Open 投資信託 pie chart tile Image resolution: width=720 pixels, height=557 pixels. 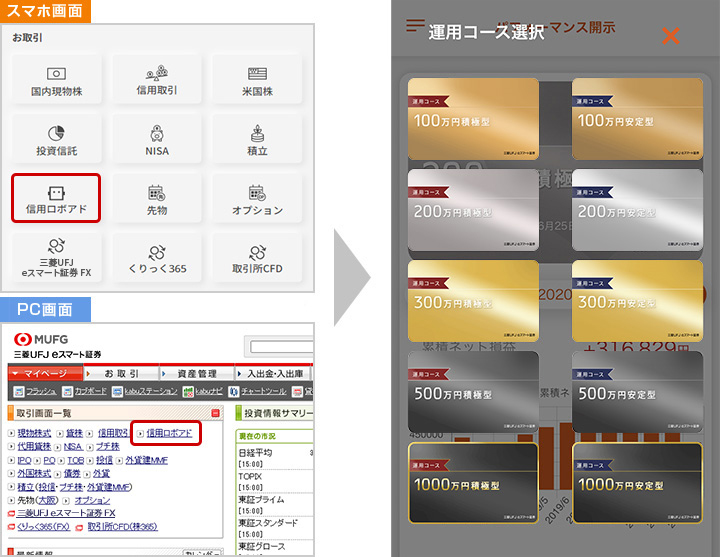coord(56,139)
